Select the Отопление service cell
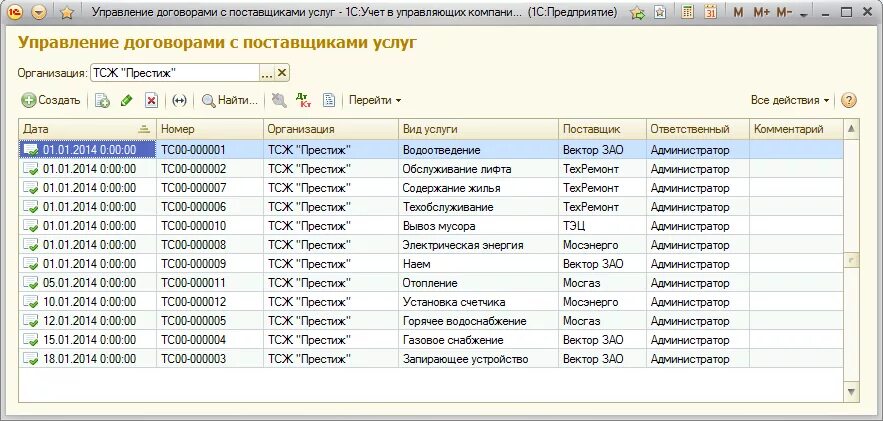Image resolution: width=883 pixels, height=421 pixels. 478,283
